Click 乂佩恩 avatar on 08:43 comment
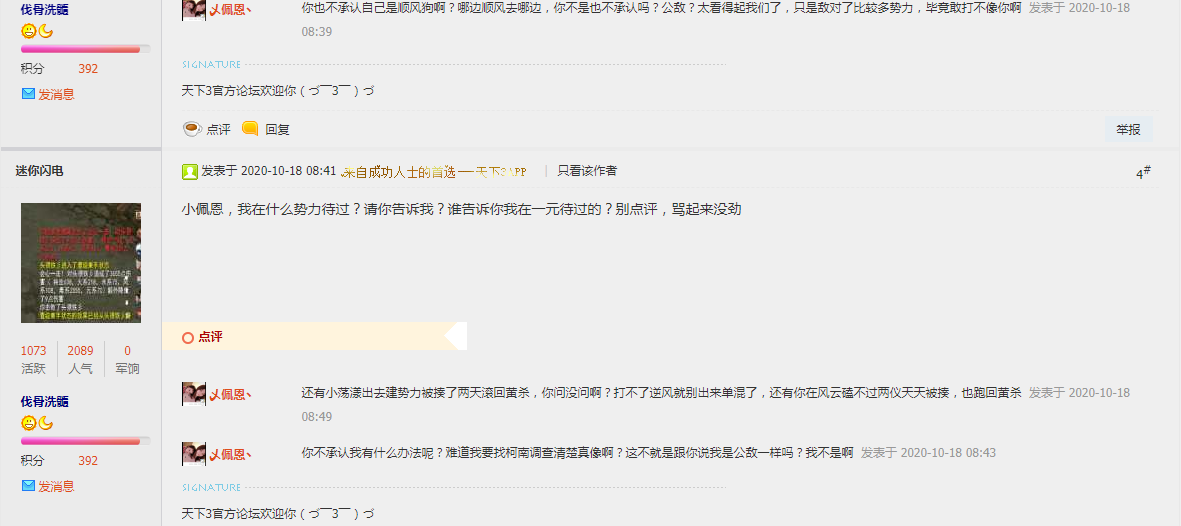Viewport: 1181px width, 526px height. (x=194, y=454)
